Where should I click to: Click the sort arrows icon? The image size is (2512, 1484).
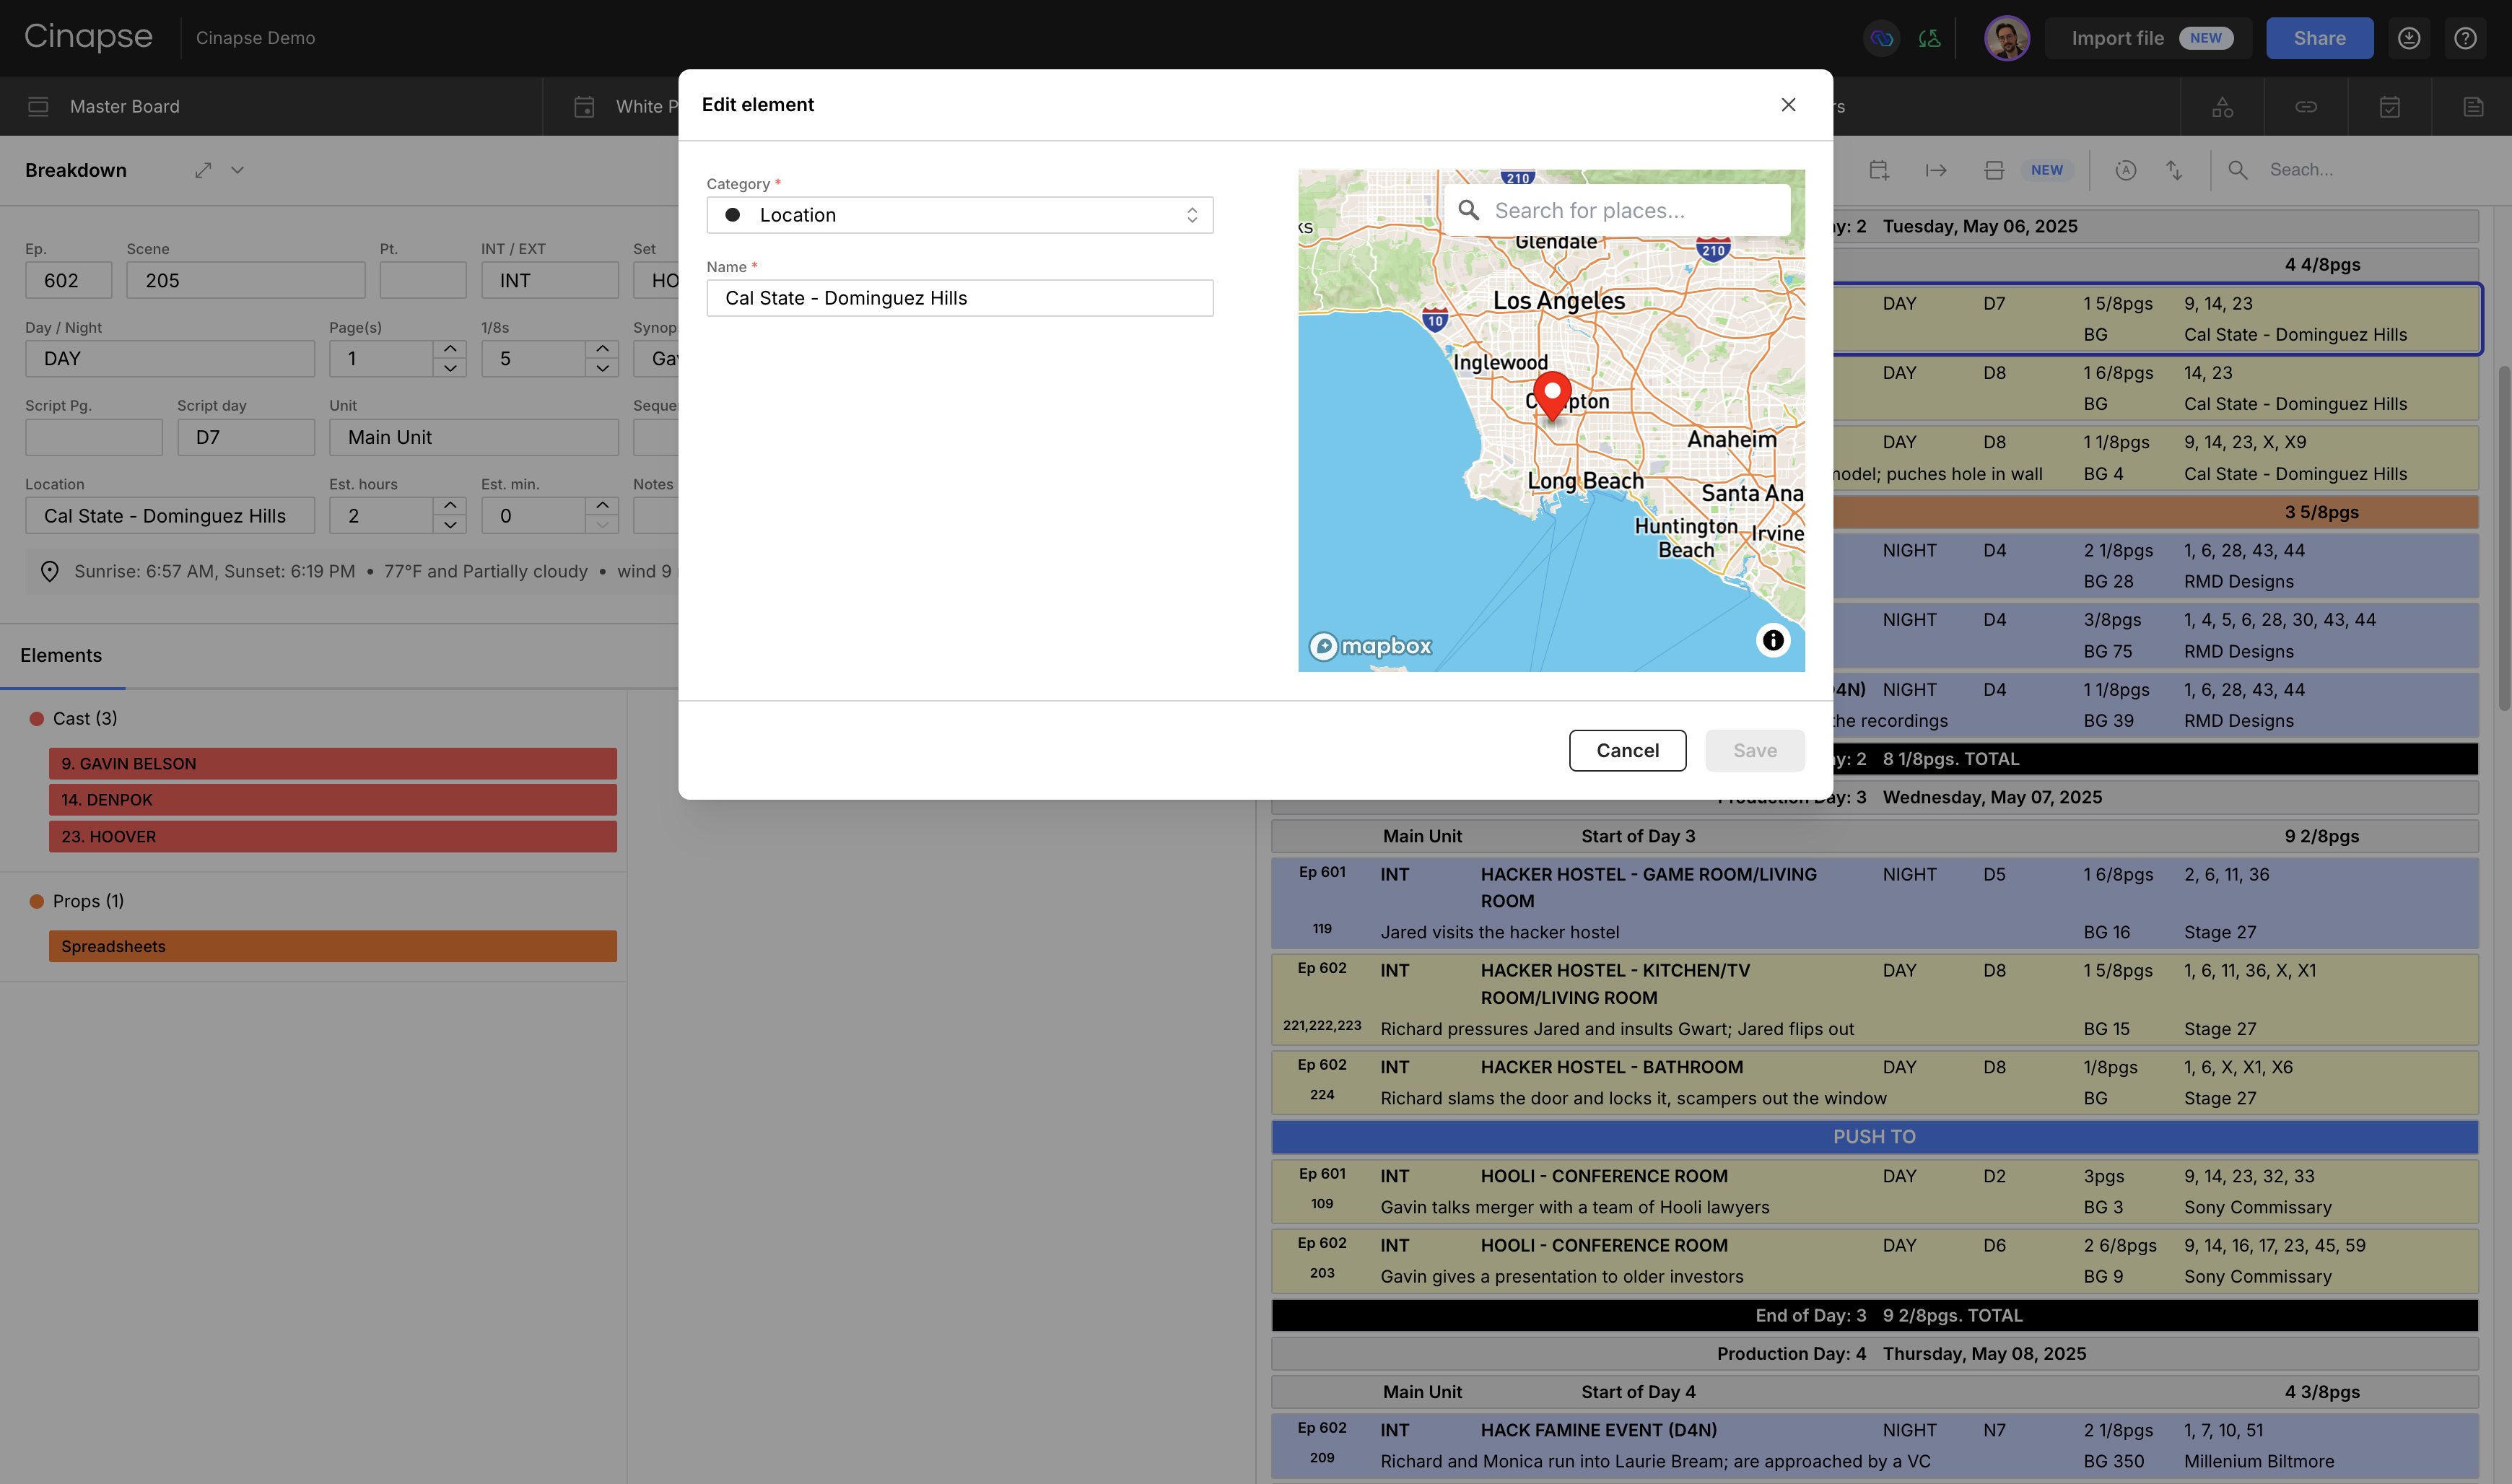(x=2174, y=170)
